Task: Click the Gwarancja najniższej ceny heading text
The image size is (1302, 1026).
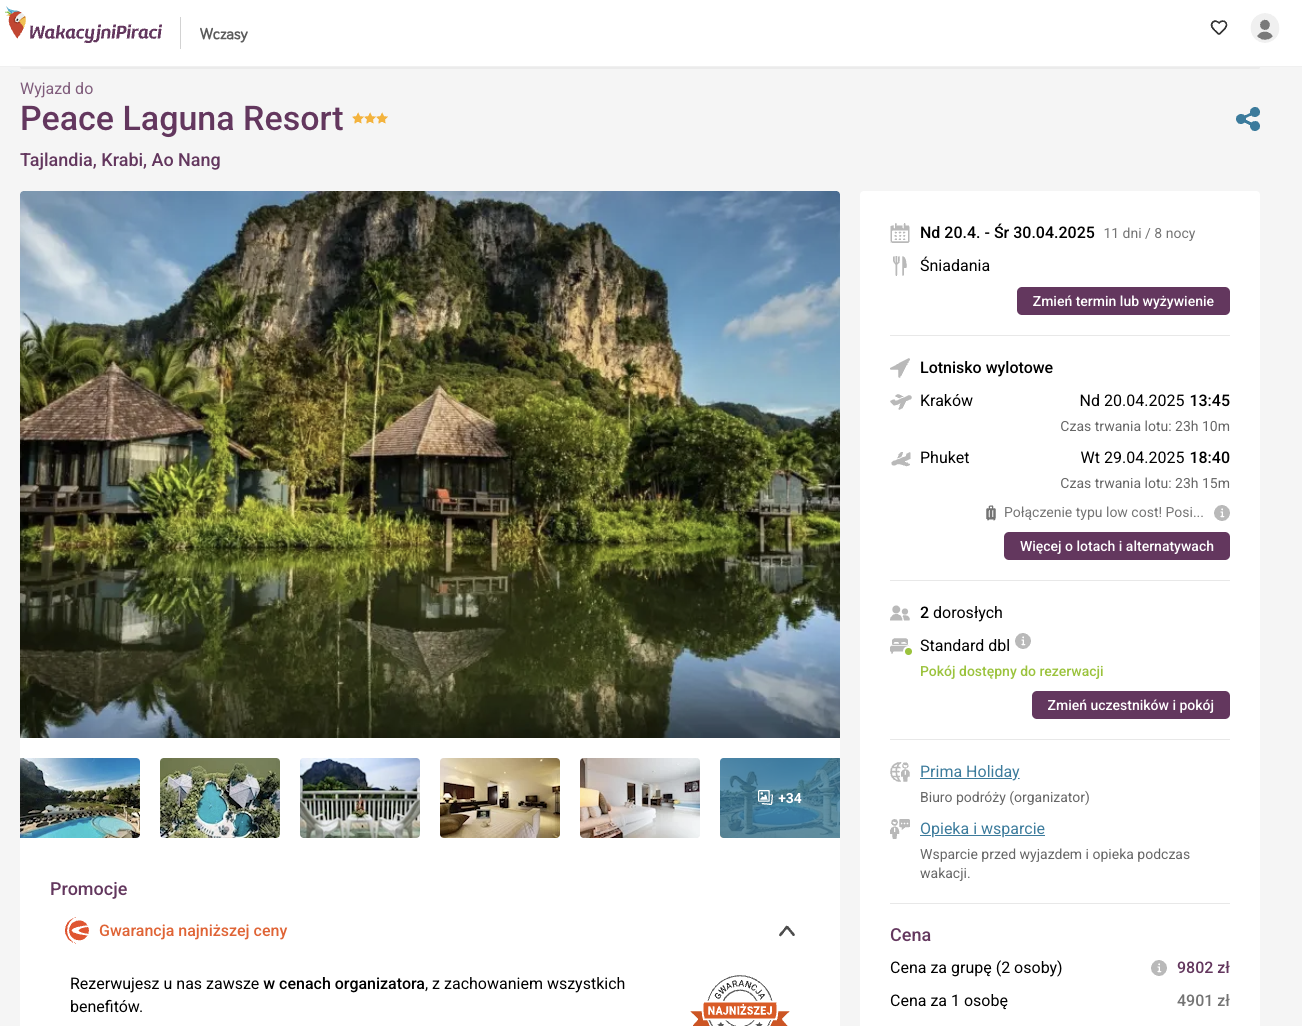Action: [193, 931]
